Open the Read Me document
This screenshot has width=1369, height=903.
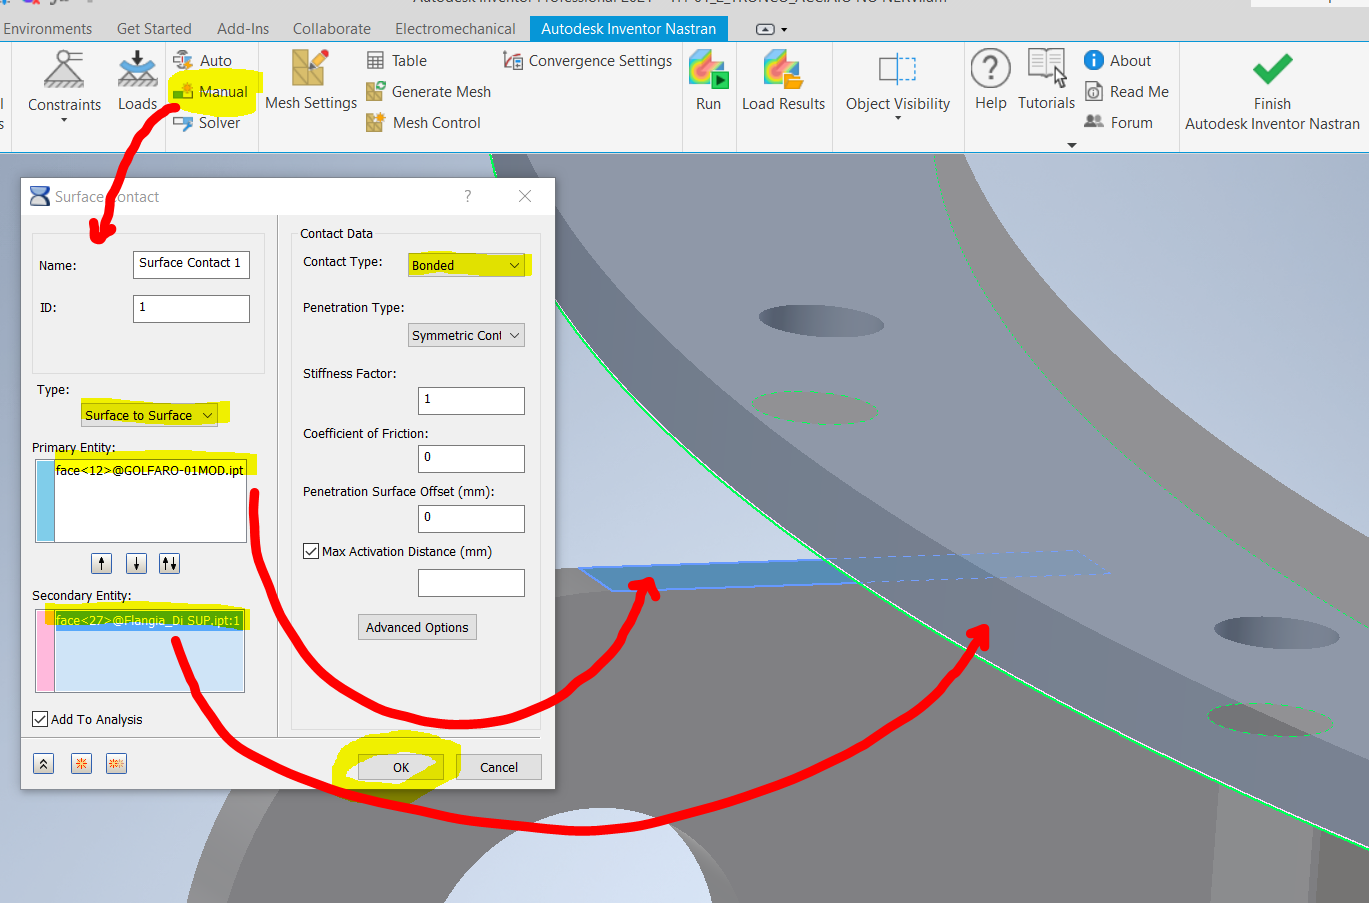1127,92
